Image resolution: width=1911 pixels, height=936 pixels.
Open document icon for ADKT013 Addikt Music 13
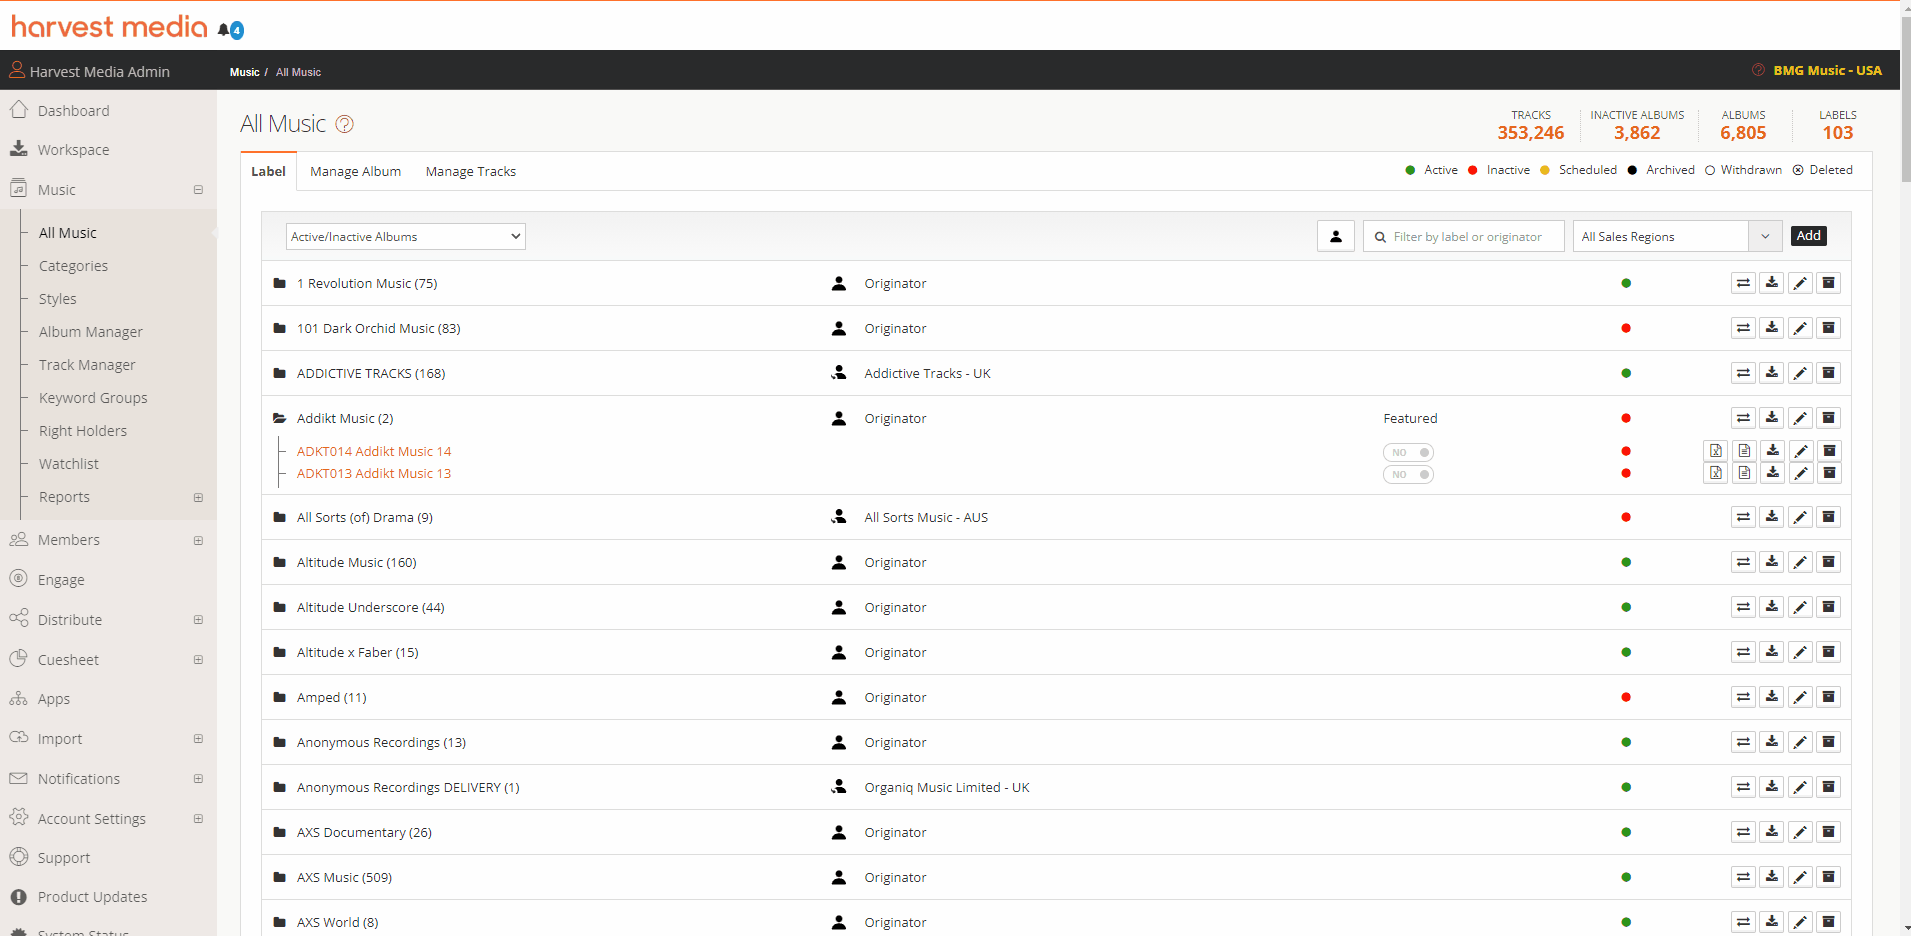click(1744, 473)
